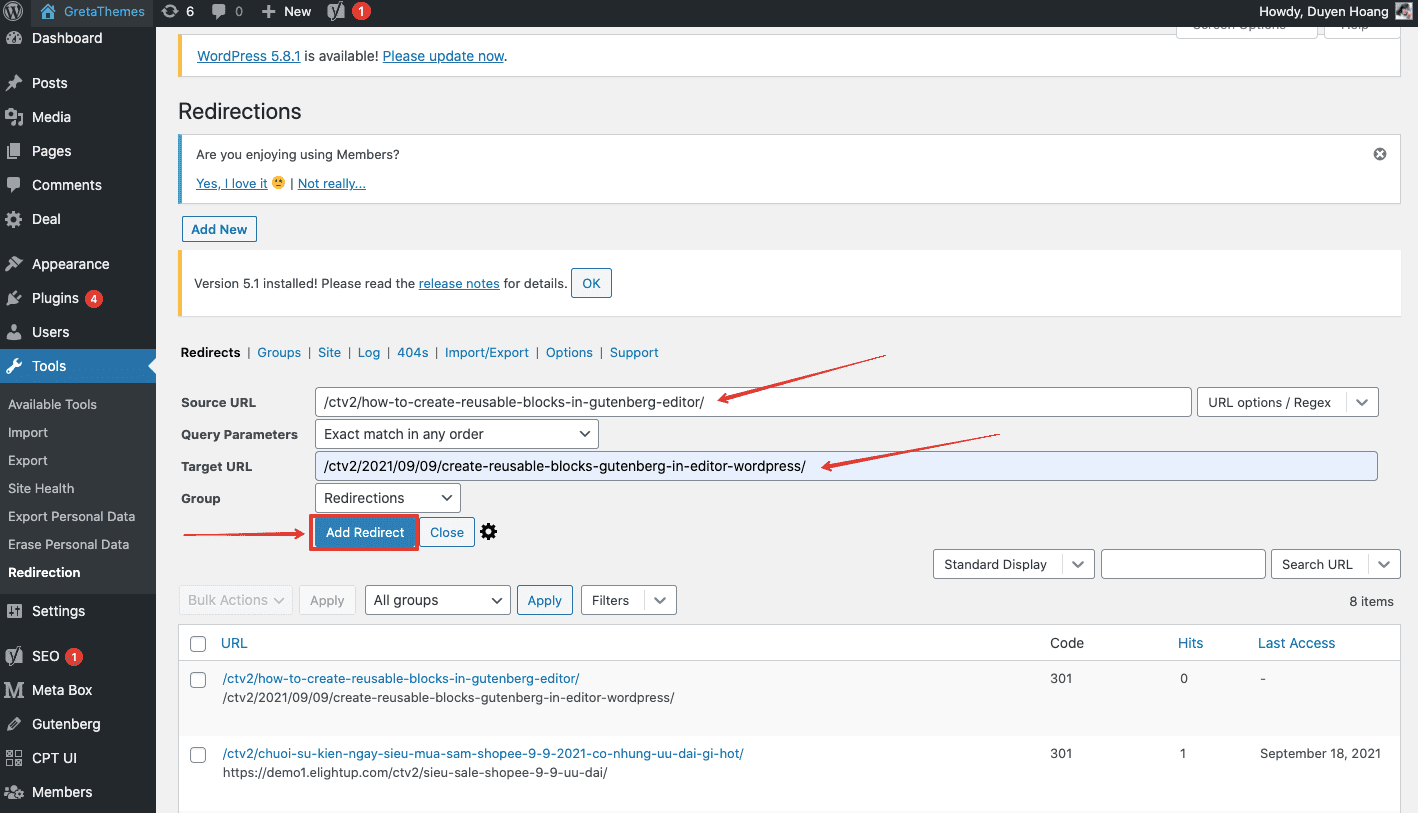Dismiss the Members notice with X icon
This screenshot has width=1418, height=813.
pyautogui.click(x=1380, y=154)
